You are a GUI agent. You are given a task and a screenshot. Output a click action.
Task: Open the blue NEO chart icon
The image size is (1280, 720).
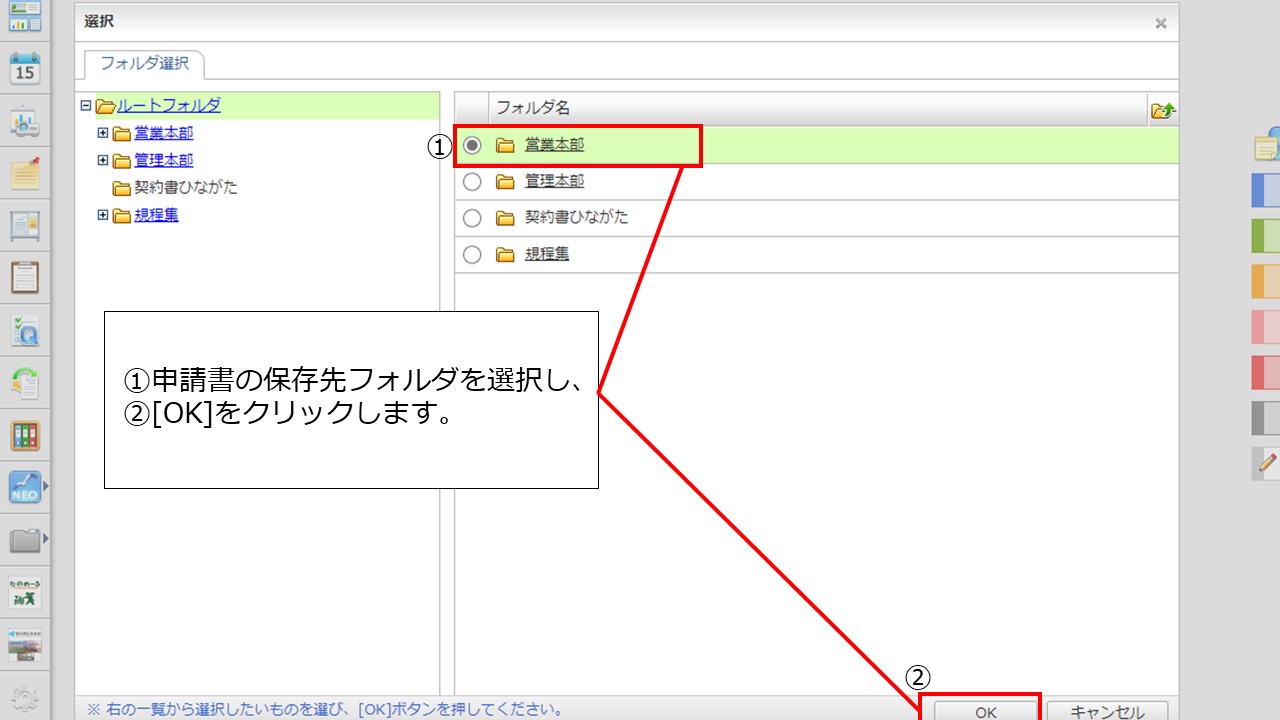pos(24,487)
